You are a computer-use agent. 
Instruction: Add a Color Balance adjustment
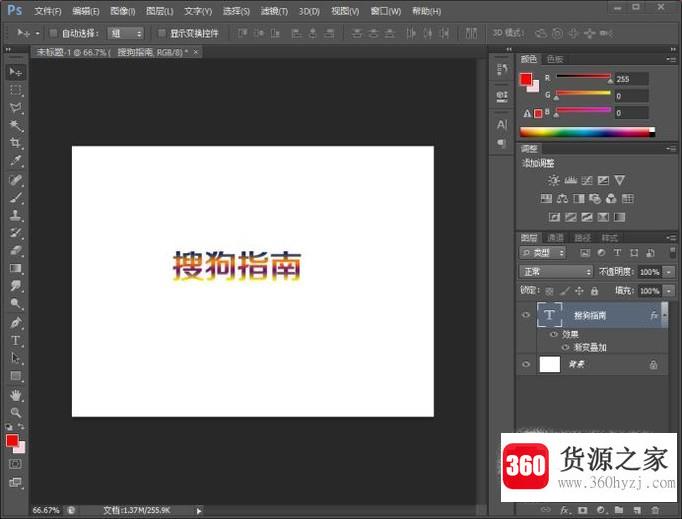562,199
